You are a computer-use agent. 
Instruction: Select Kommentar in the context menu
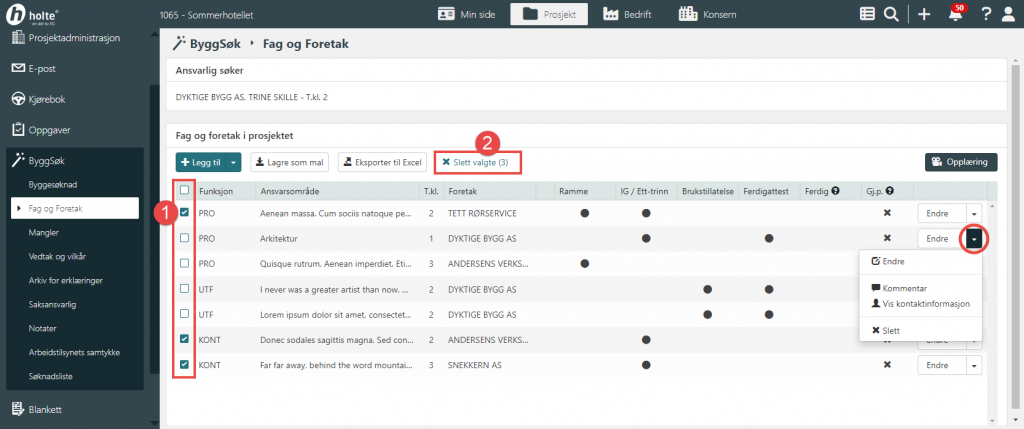click(x=899, y=288)
